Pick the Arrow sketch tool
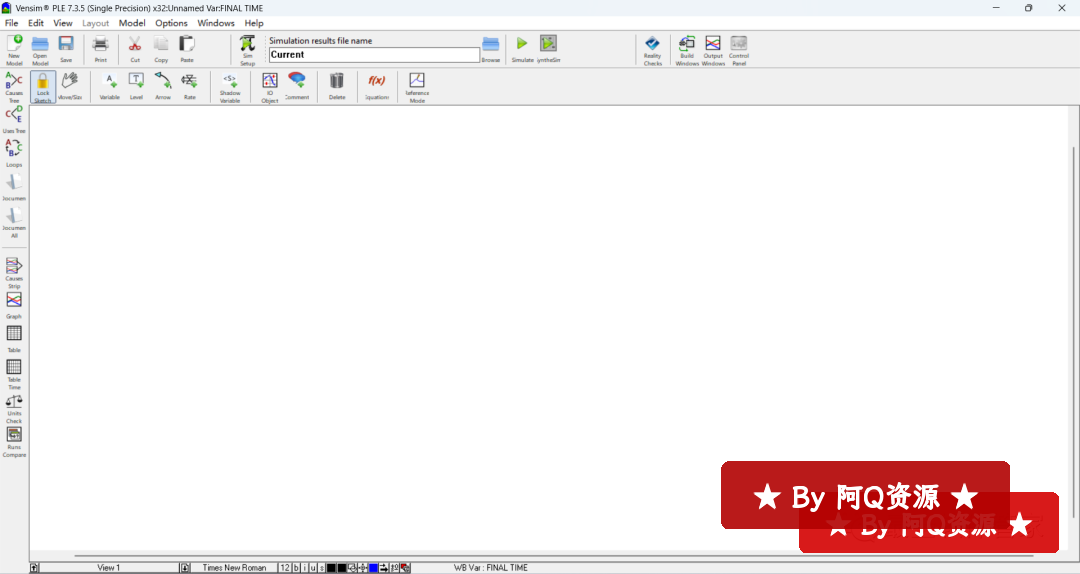1080x574 pixels. click(x=162, y=86)
